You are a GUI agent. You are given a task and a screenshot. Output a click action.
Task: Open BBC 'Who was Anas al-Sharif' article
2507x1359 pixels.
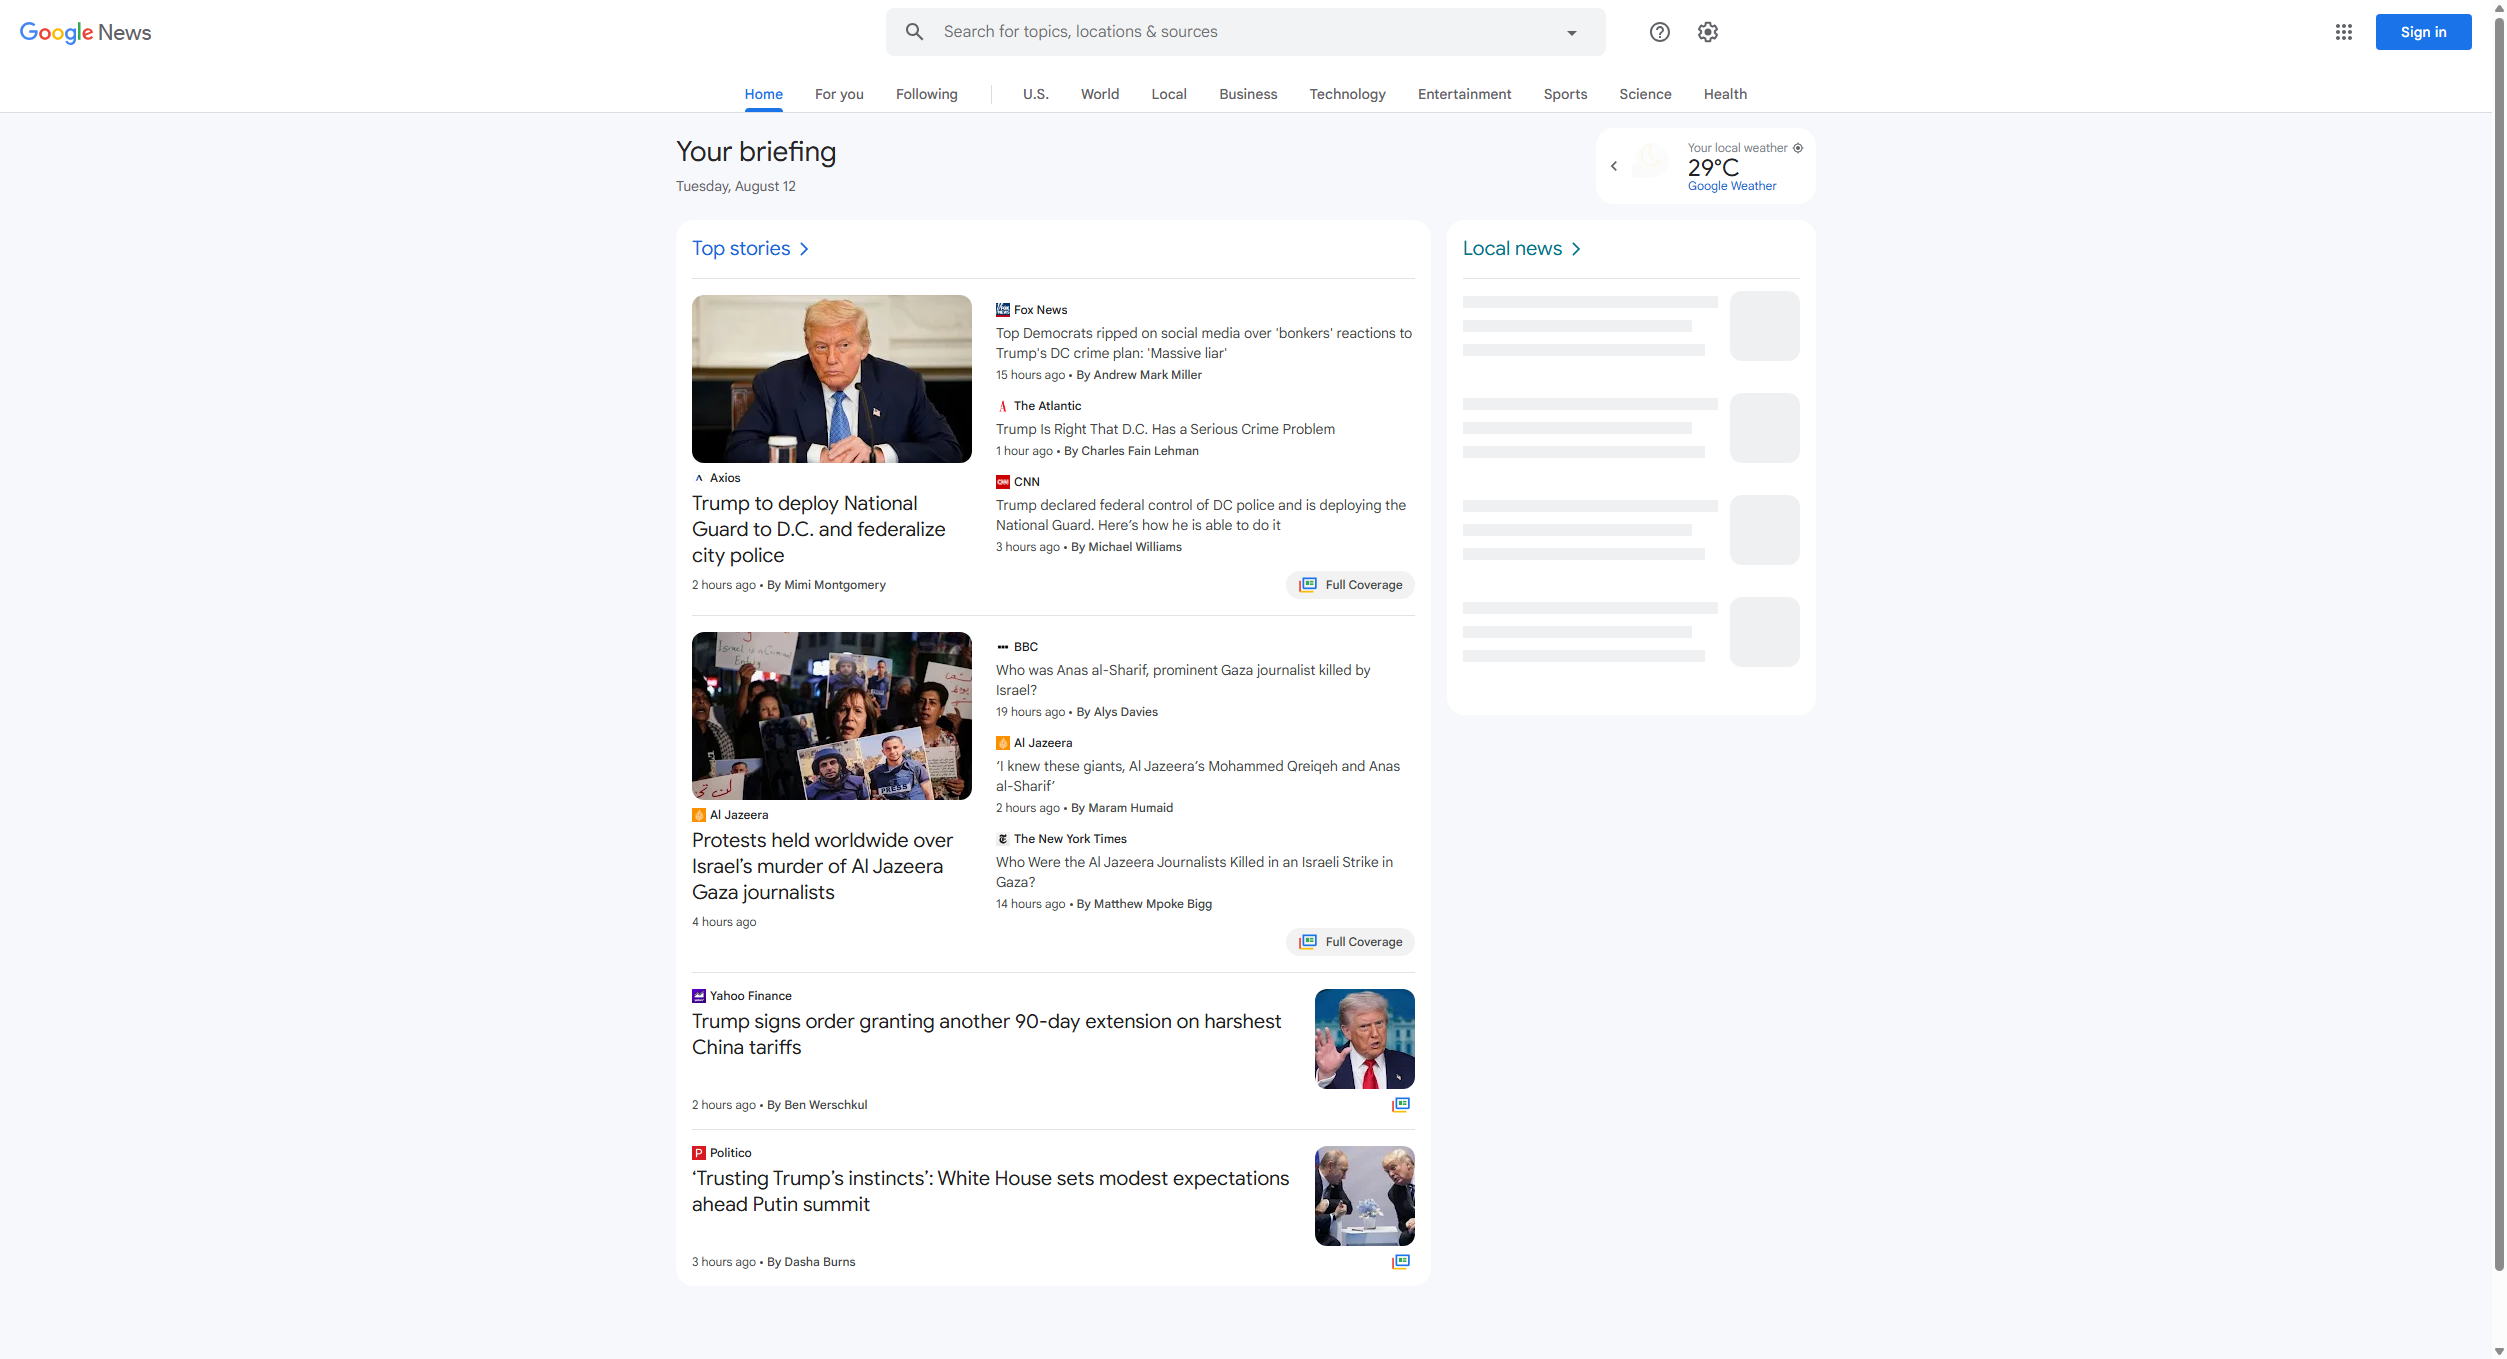[1182, 680]
